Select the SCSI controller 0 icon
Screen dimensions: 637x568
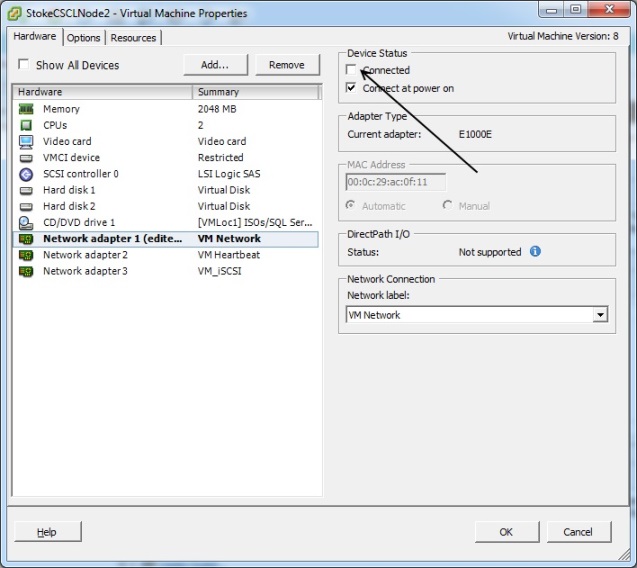point(26,174)
